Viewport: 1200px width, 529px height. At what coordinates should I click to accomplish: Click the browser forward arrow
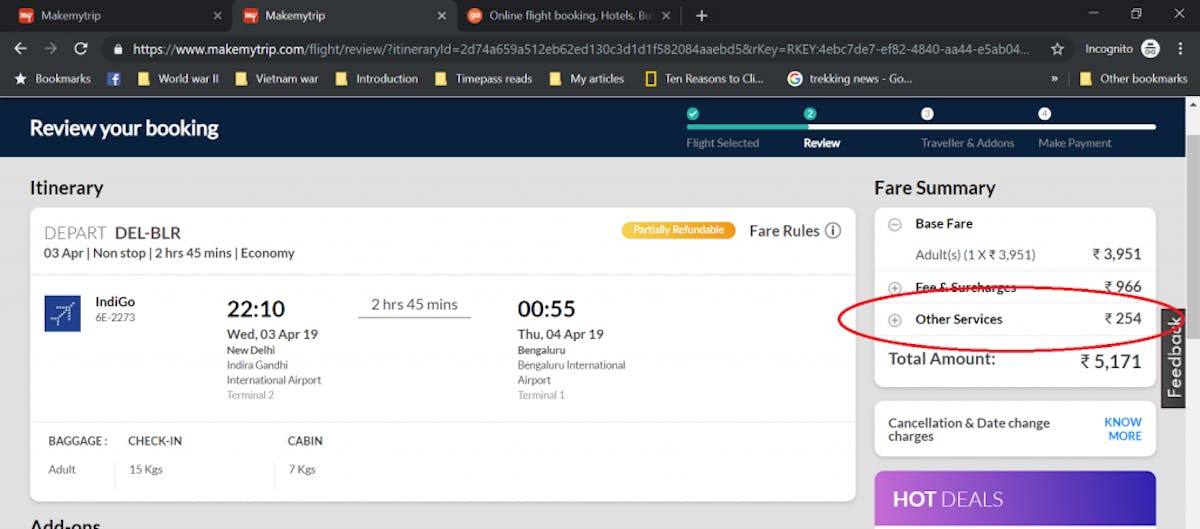click(x=50, y=48)
